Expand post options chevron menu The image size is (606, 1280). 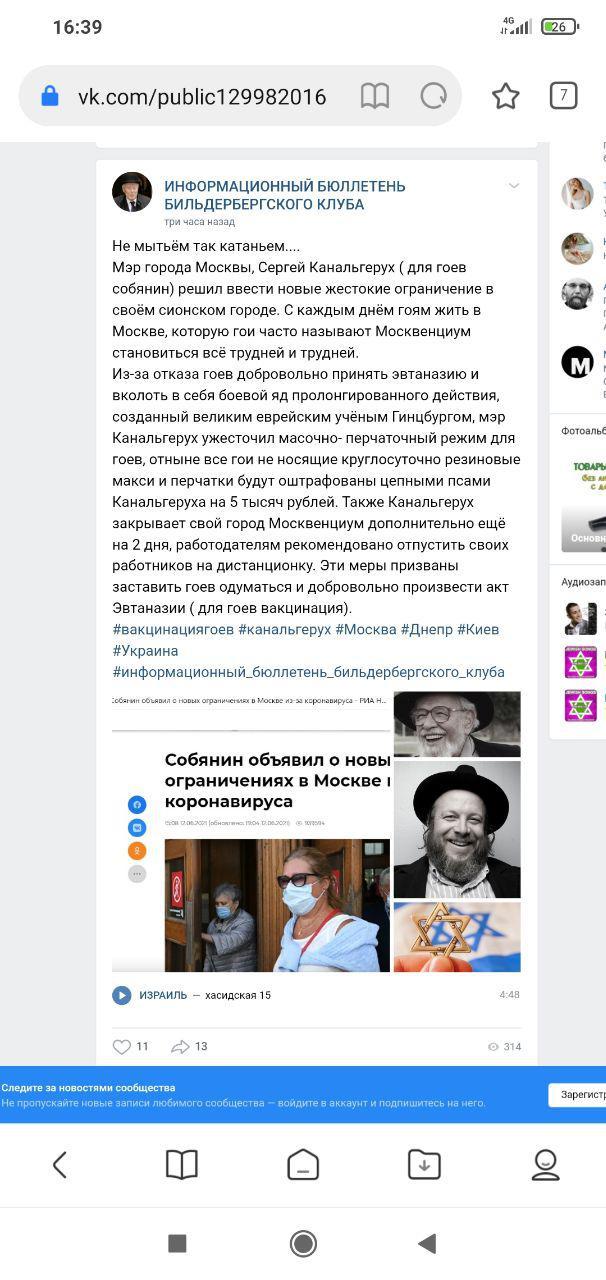coord(514,186)
